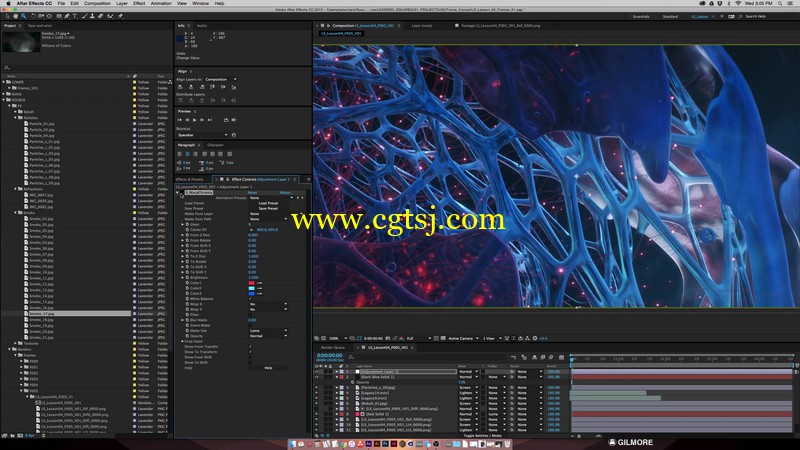The image size is (800, 450).
Task: Open the Animation menu
Action: 161,3
